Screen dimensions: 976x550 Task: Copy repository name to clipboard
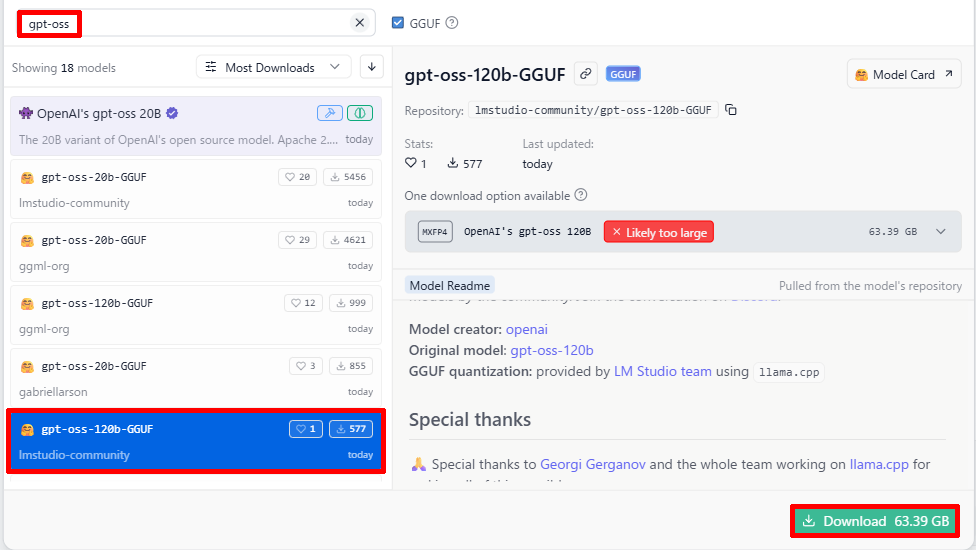pyautogui.click(x=731, y=110)
